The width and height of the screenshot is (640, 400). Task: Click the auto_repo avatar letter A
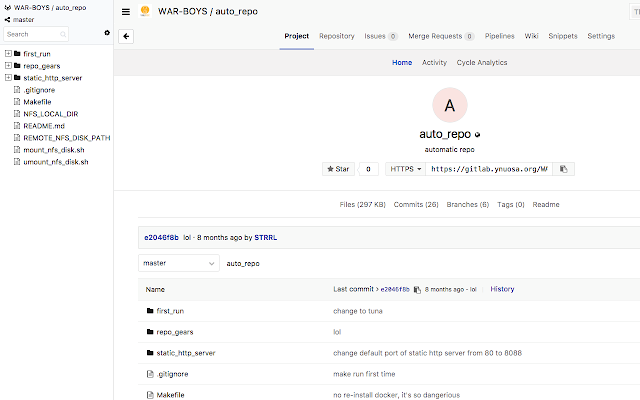(x=450, y=105)
